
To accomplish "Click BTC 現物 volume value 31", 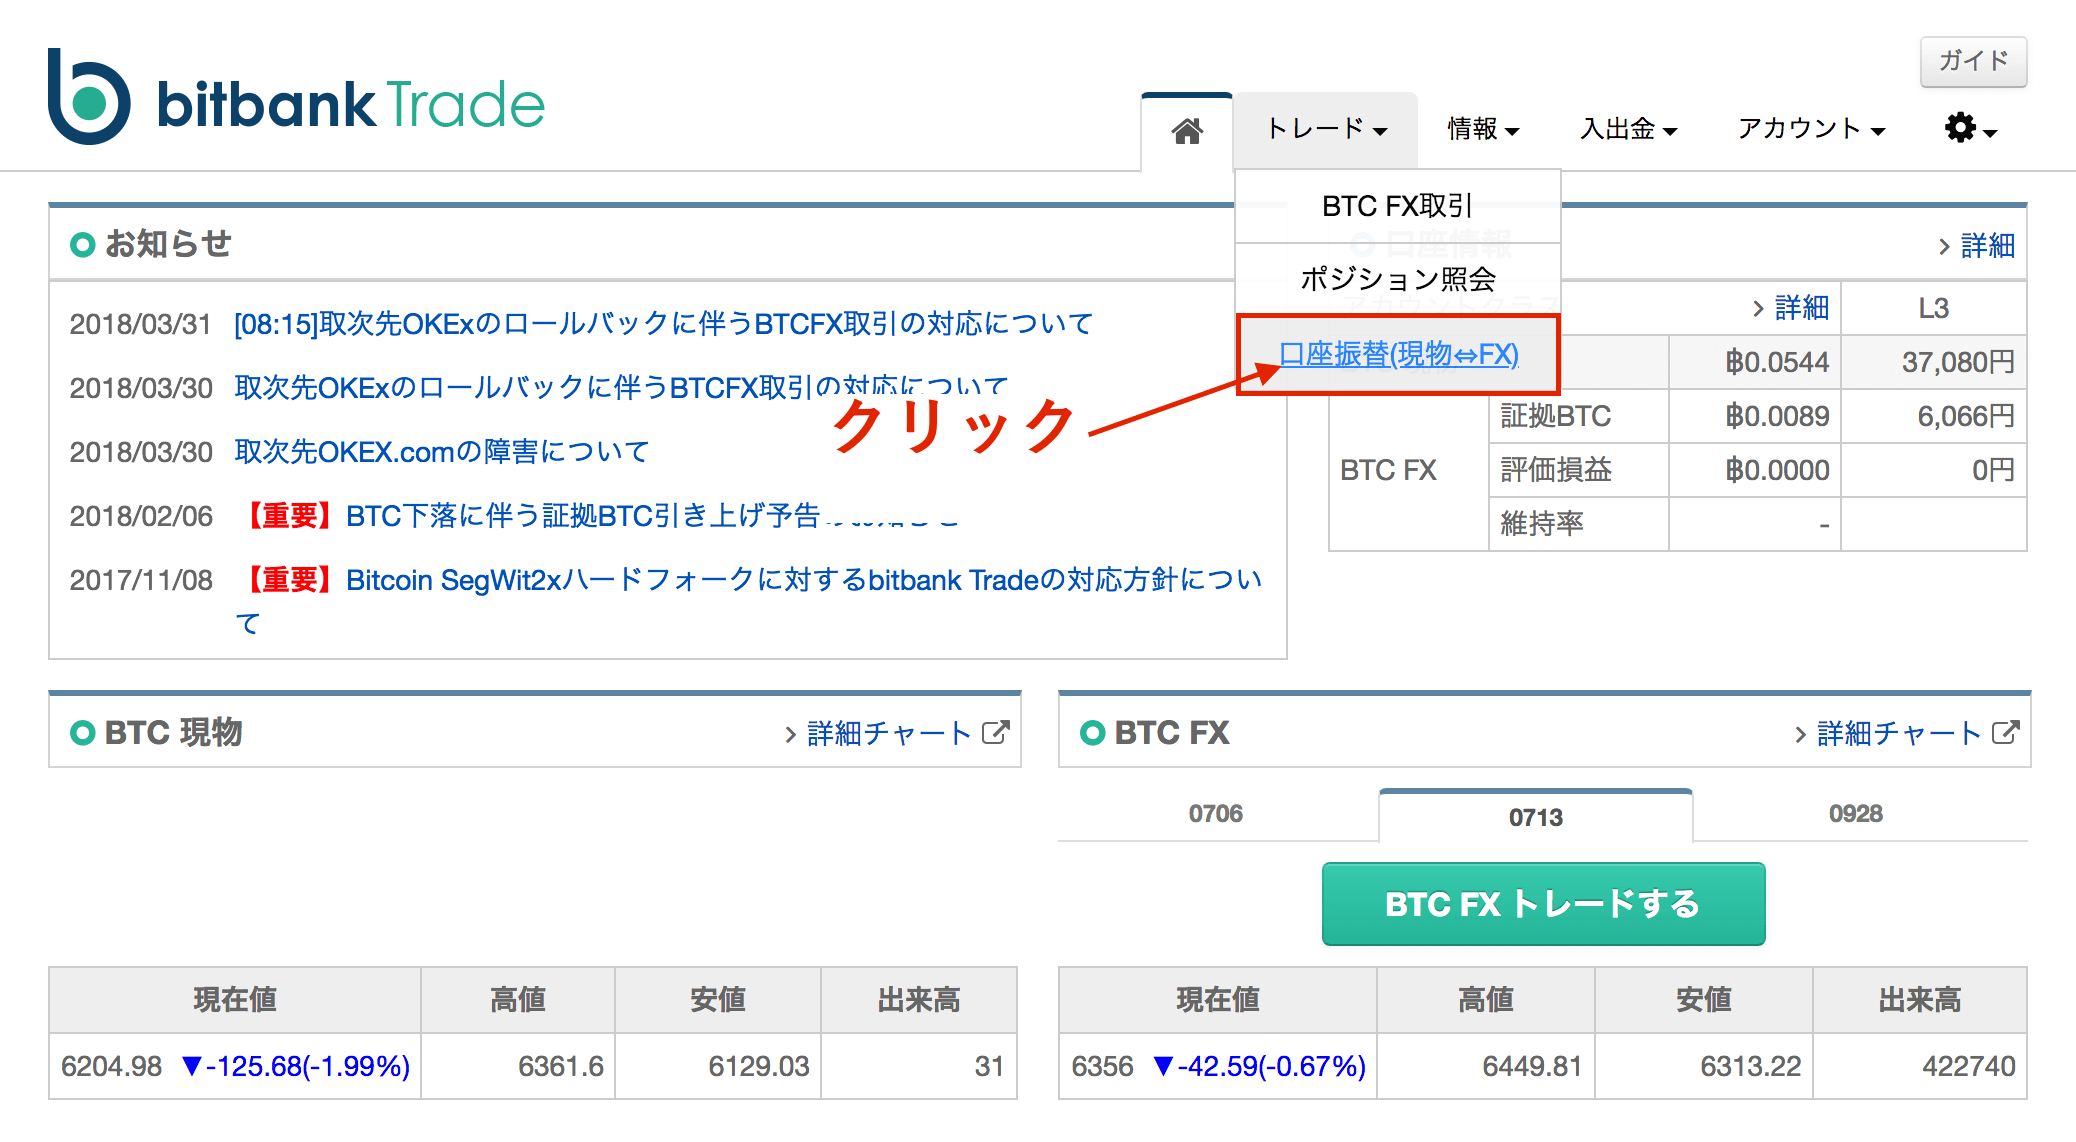I will (989, 1067).
